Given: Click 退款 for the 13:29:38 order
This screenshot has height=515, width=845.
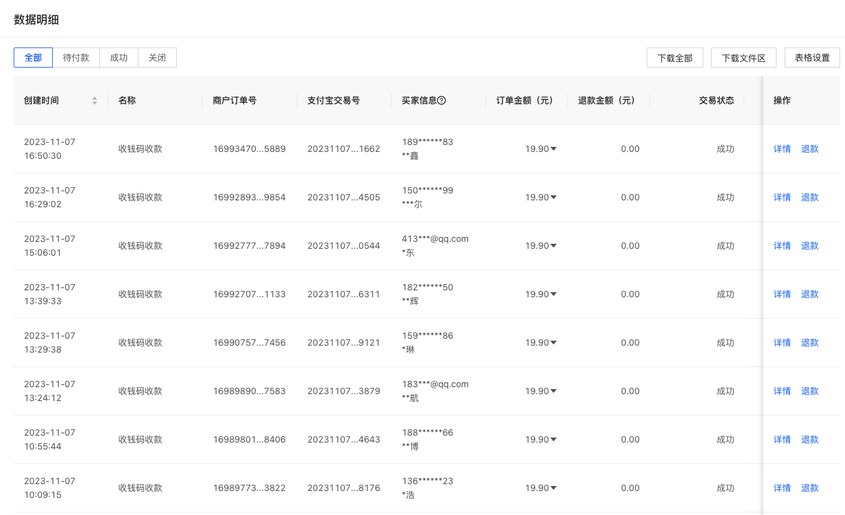Looking at the screenshot, I should tap(809, 343).
